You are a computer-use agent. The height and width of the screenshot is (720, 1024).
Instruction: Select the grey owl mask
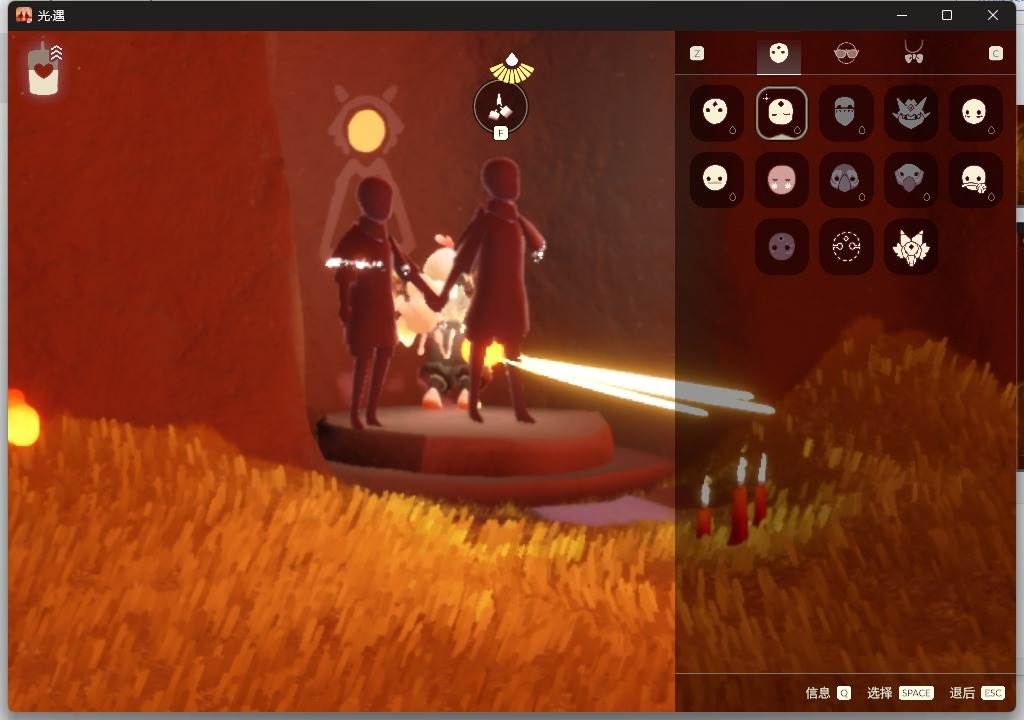coord(846,180)
